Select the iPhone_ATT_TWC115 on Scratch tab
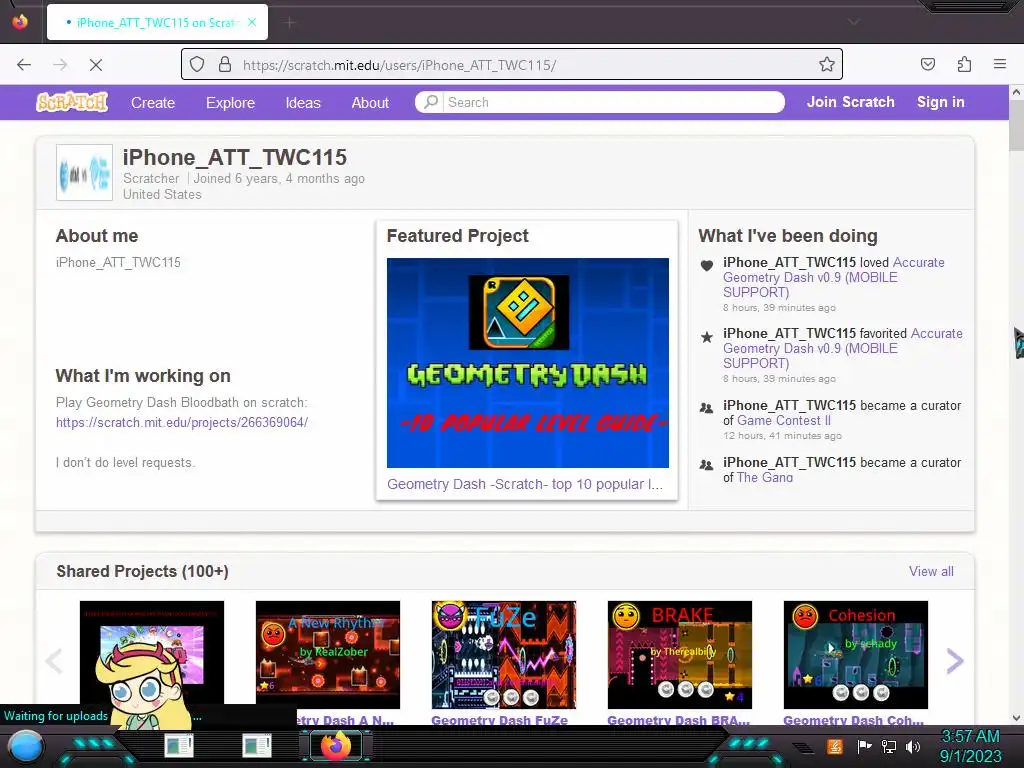Image resolution: width=1024 pixels, height=768 pixels. [x=157, y=22]
